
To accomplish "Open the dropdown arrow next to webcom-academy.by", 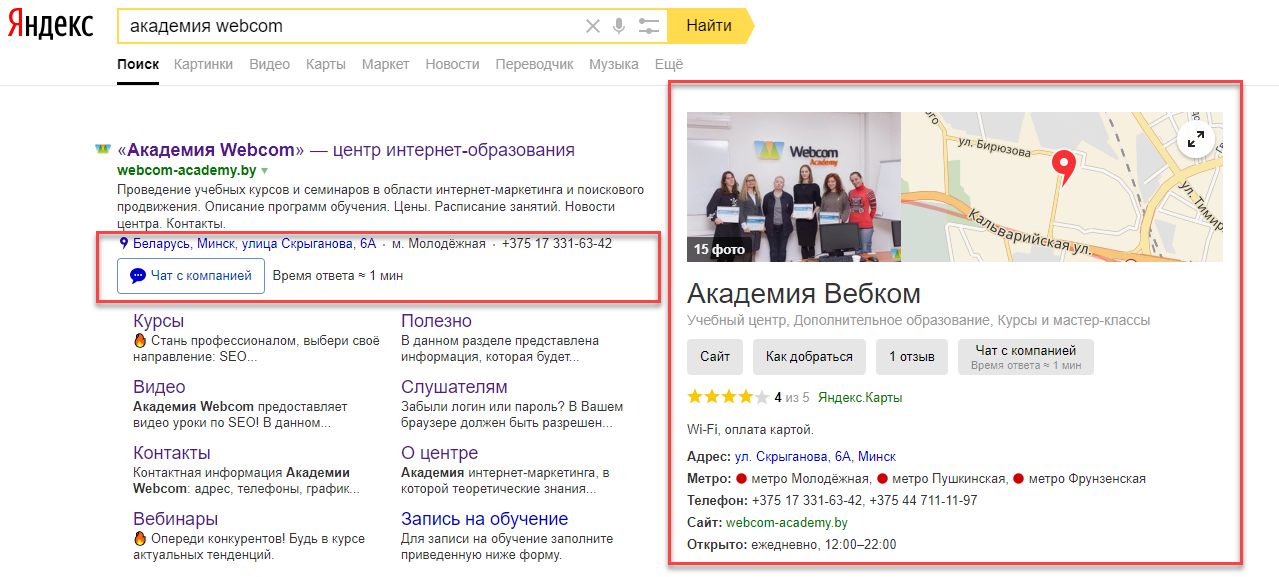I will click(x=265, y=171).
